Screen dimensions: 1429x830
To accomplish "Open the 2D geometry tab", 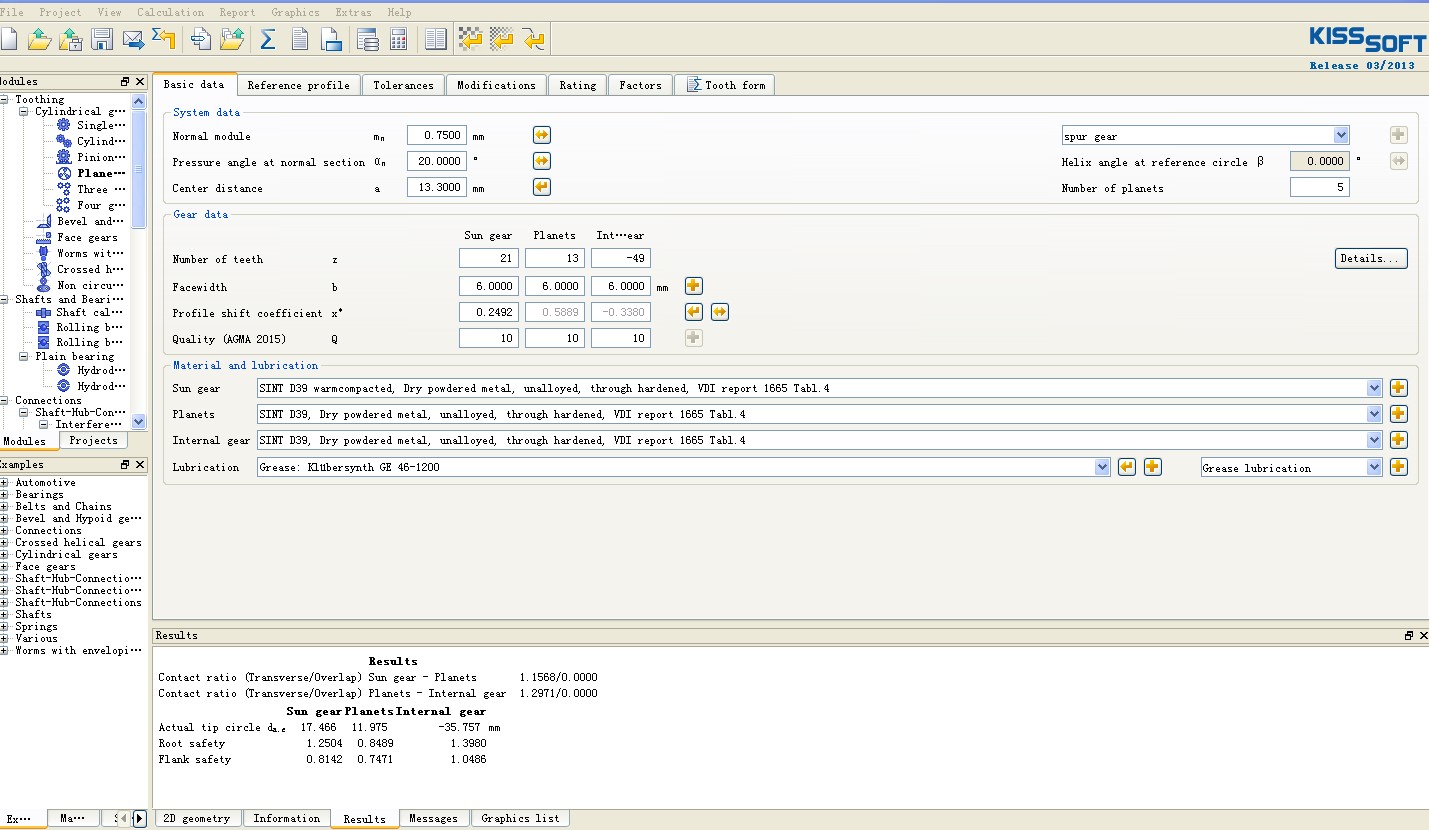I will (197, 818).
